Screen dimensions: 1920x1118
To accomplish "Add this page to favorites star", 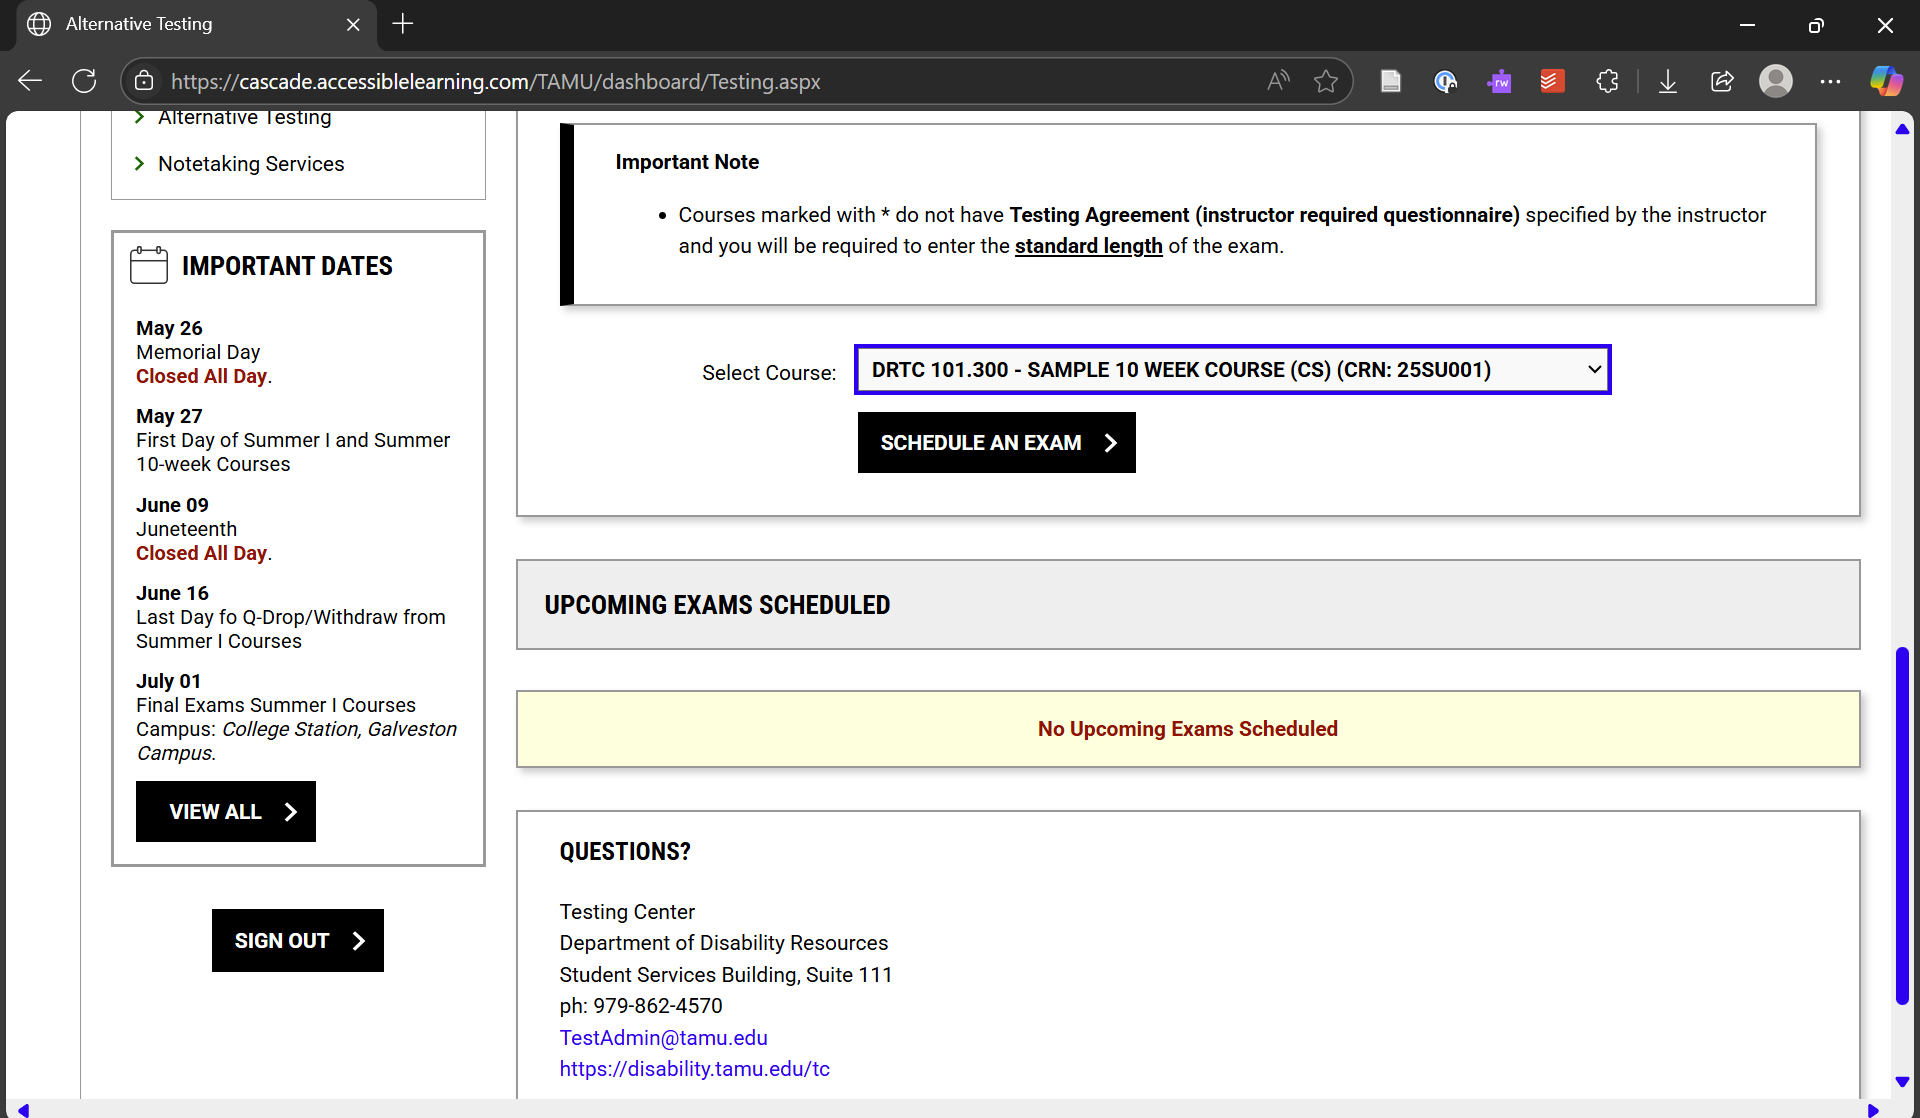I will point(1326,81).
